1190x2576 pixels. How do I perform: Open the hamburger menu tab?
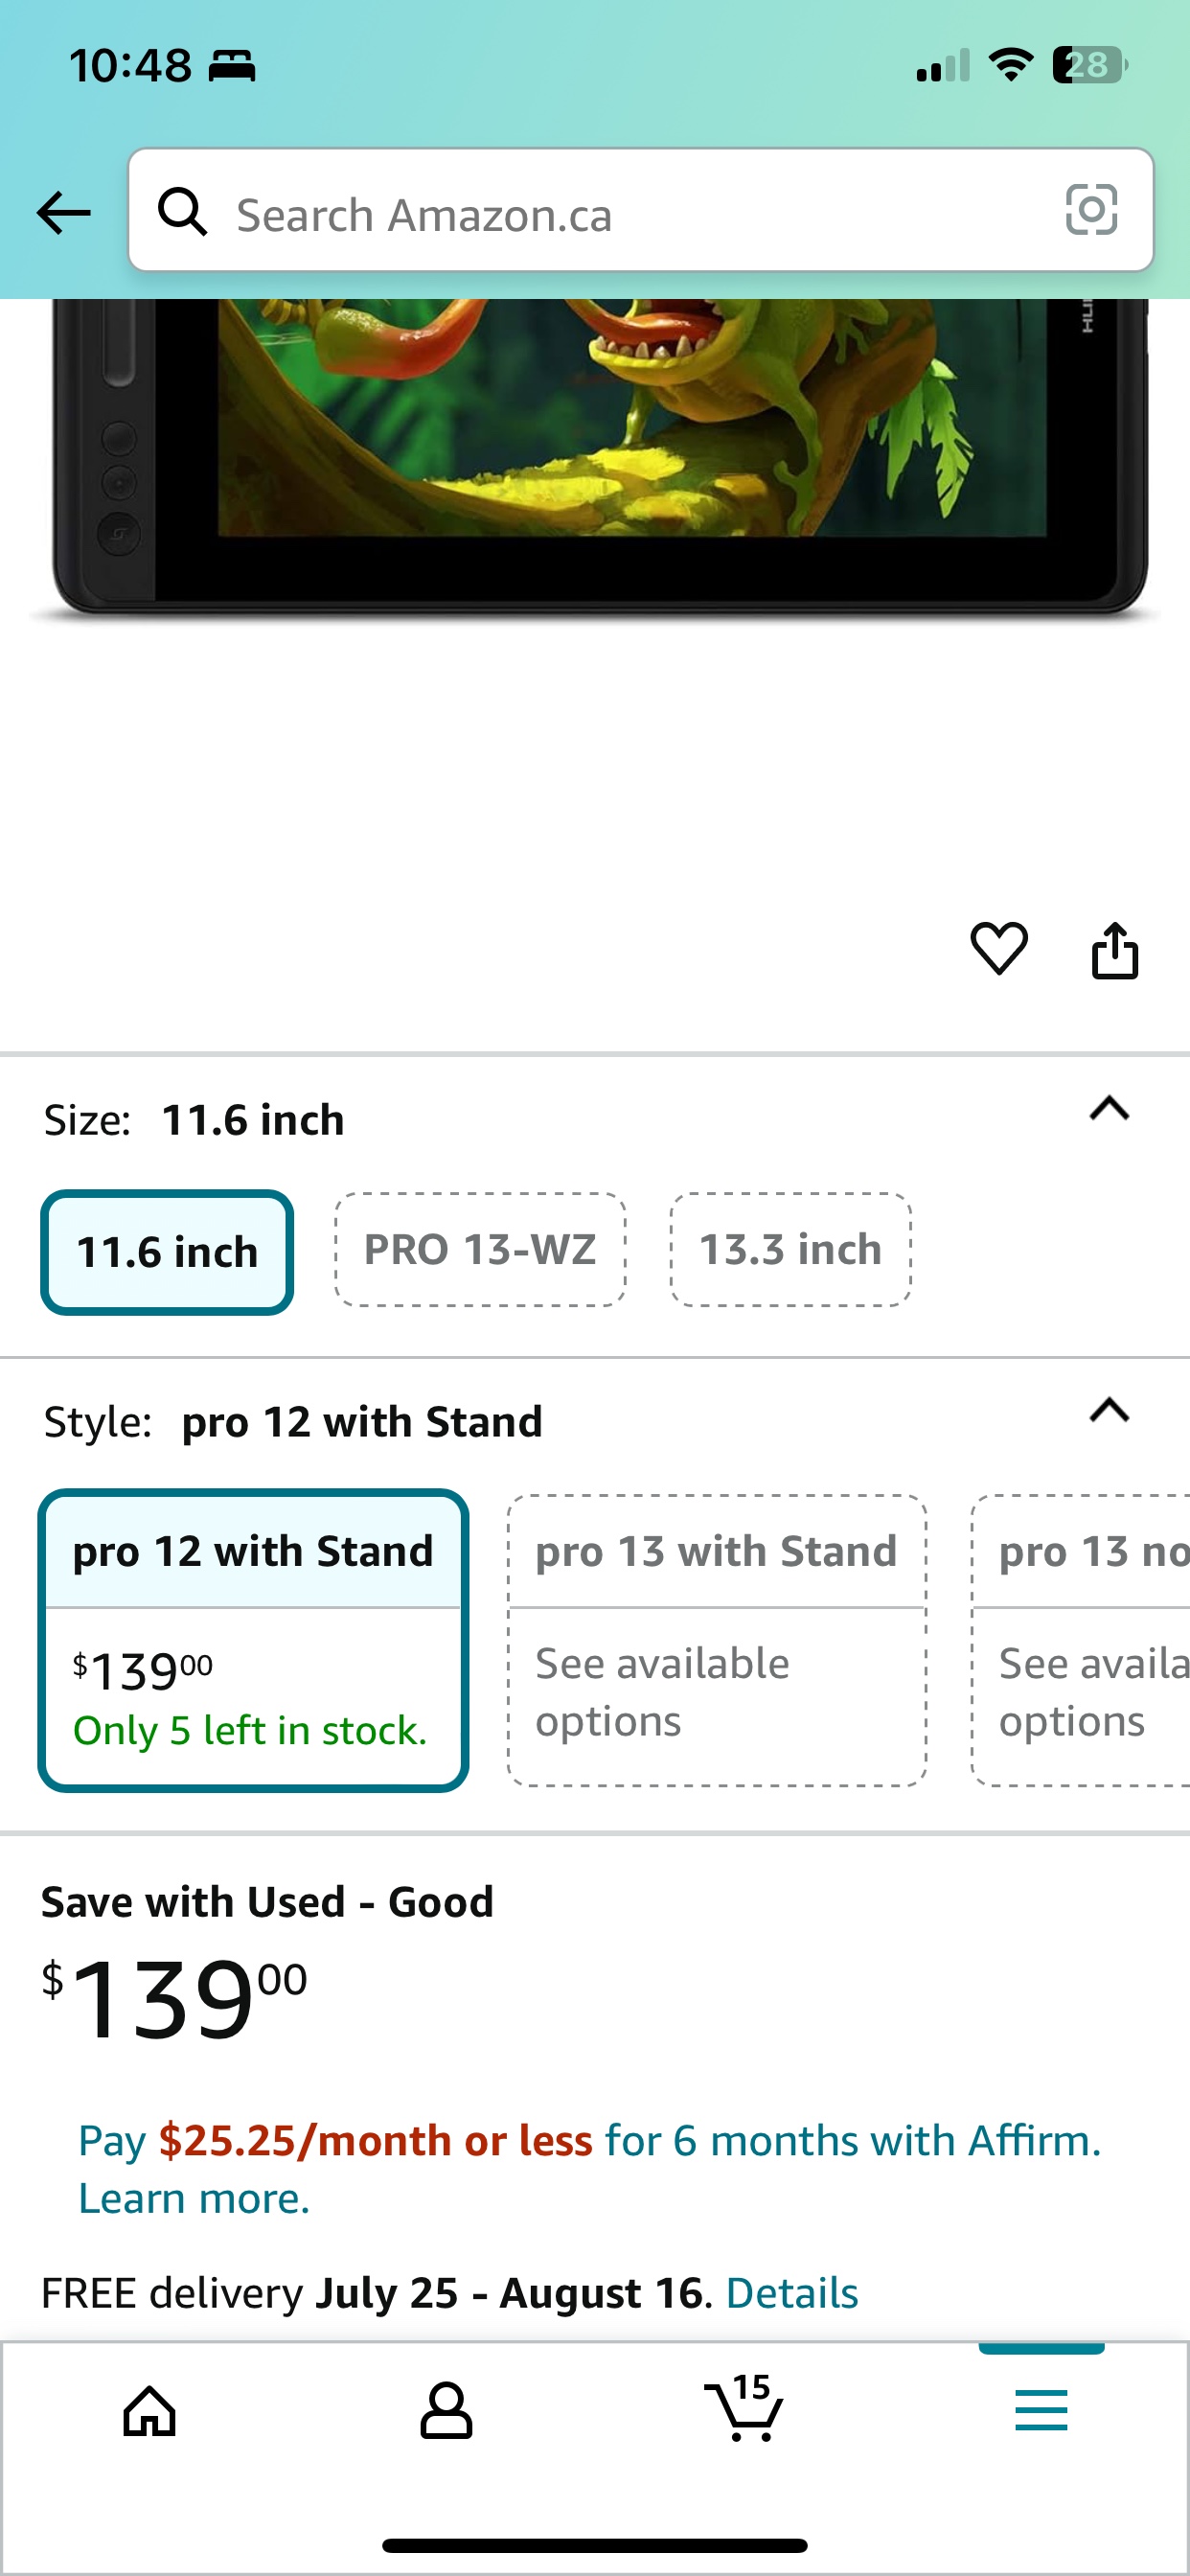pyautogui.click(x=1041, y=2410)
